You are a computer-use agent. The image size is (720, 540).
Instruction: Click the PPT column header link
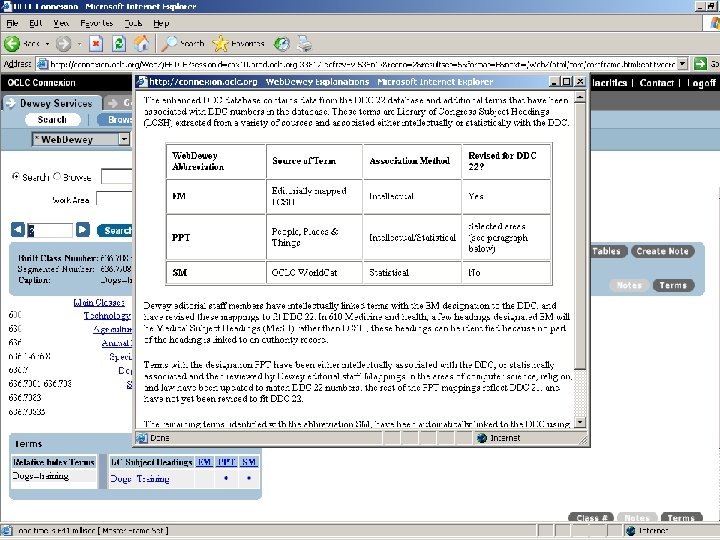click(x=226, y=462)
